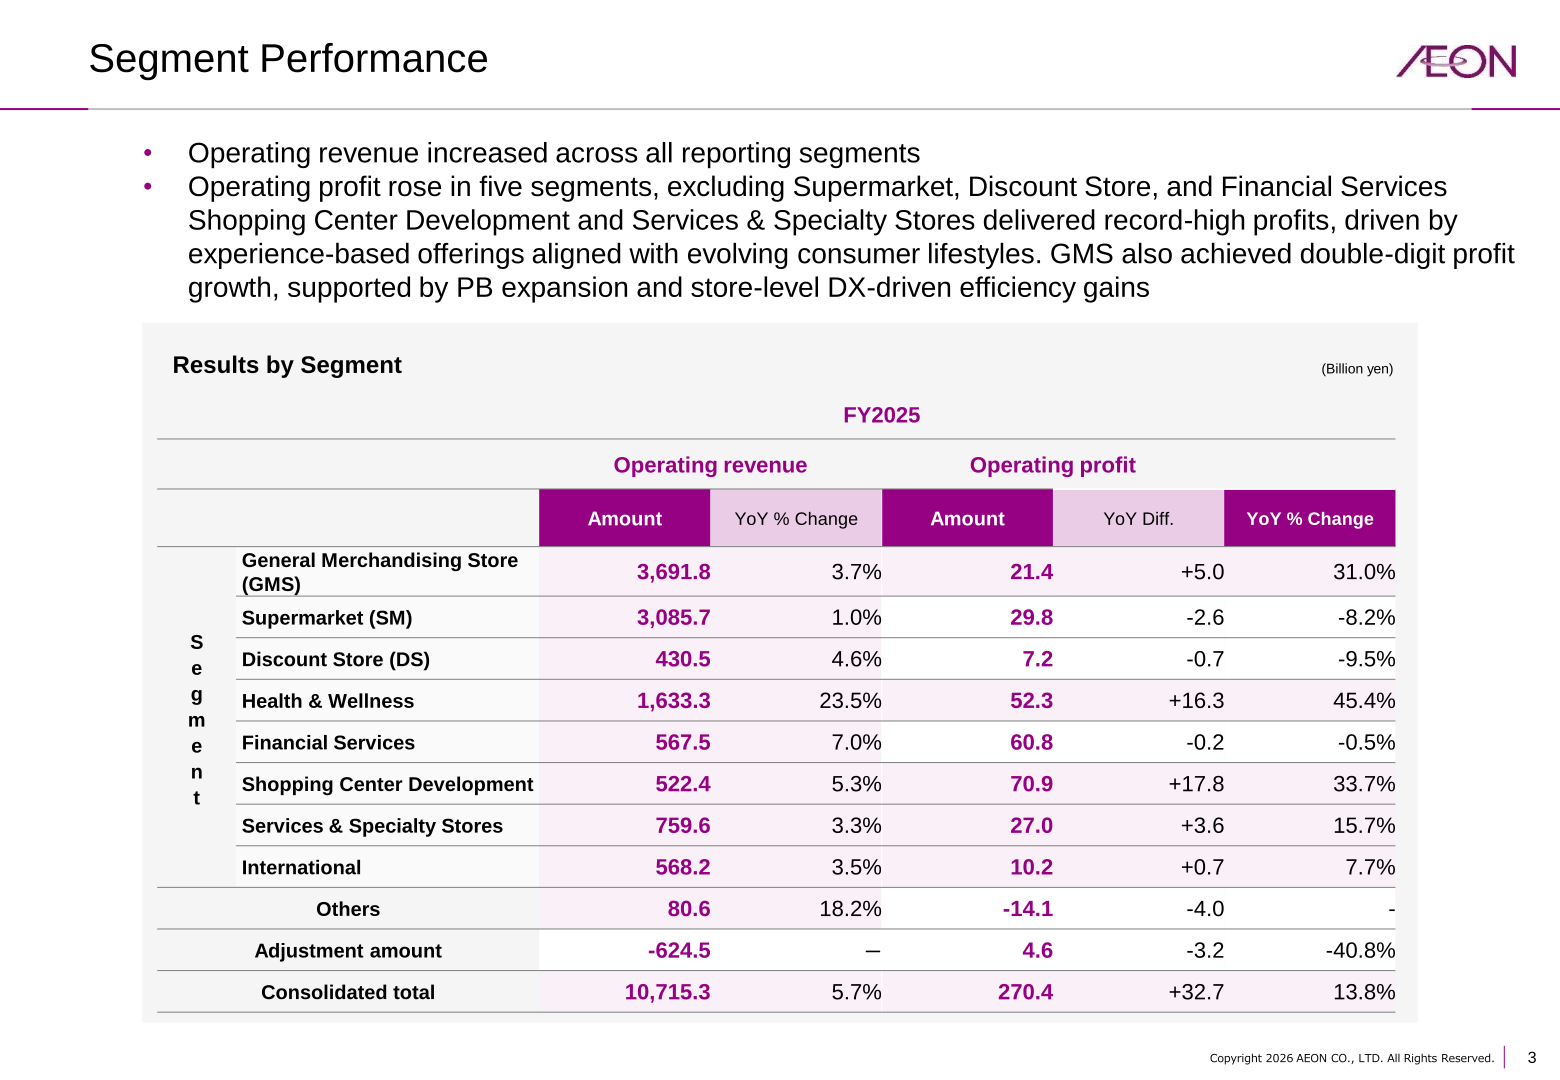Select Others operating profit -14.1

[1028, 909]
